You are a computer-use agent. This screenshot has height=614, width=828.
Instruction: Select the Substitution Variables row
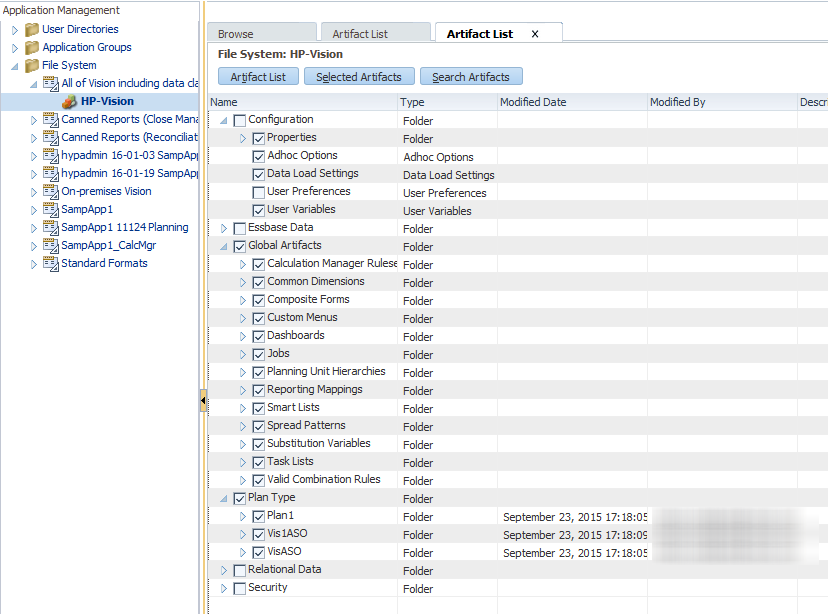pyautogui.click(x=518, y=444)
